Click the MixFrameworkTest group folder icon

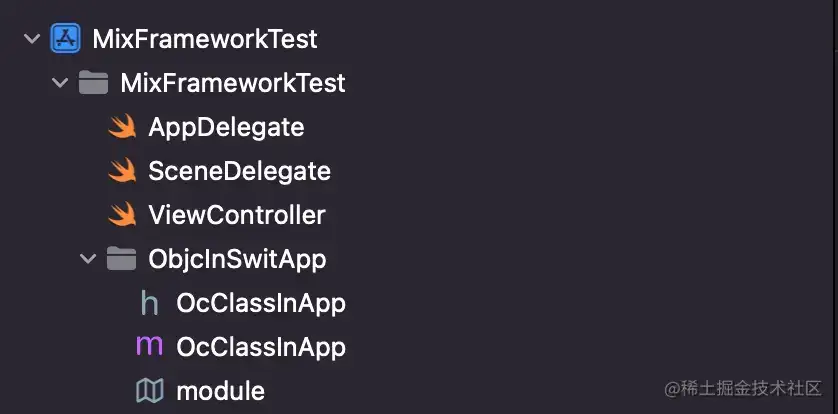(94, 83)
